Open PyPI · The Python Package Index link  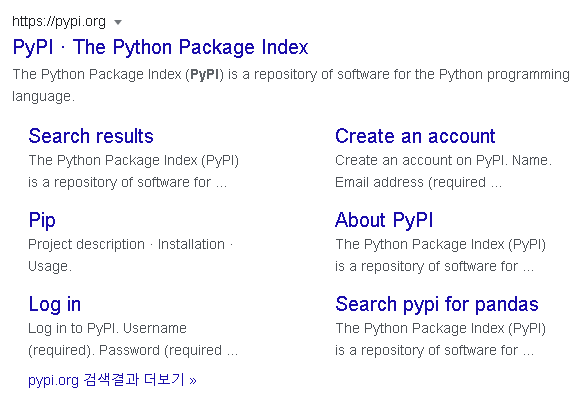coord(160,47)
